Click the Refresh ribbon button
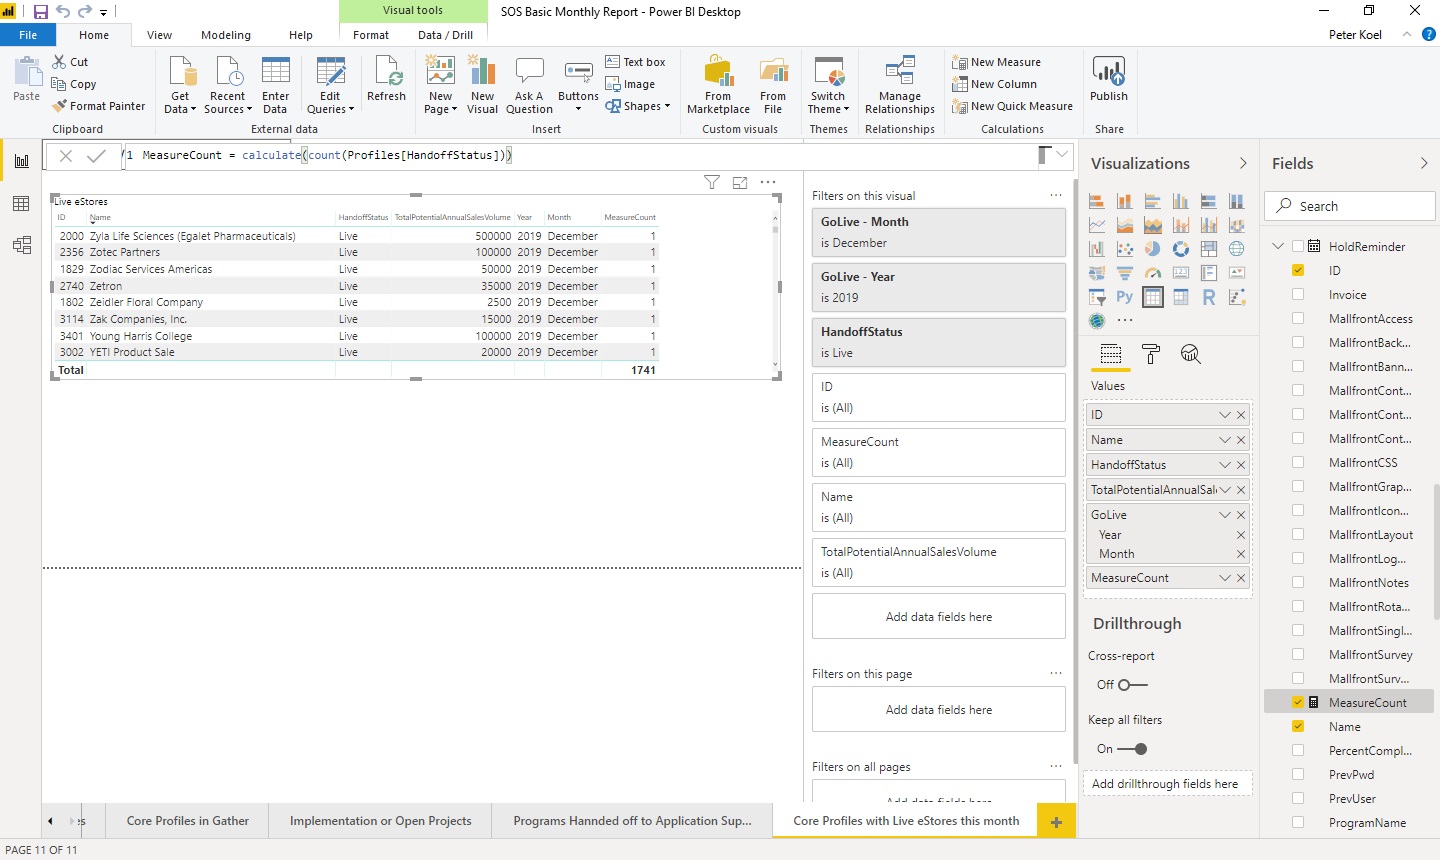This screenshot has height=860, width=1440. (386, 80)
